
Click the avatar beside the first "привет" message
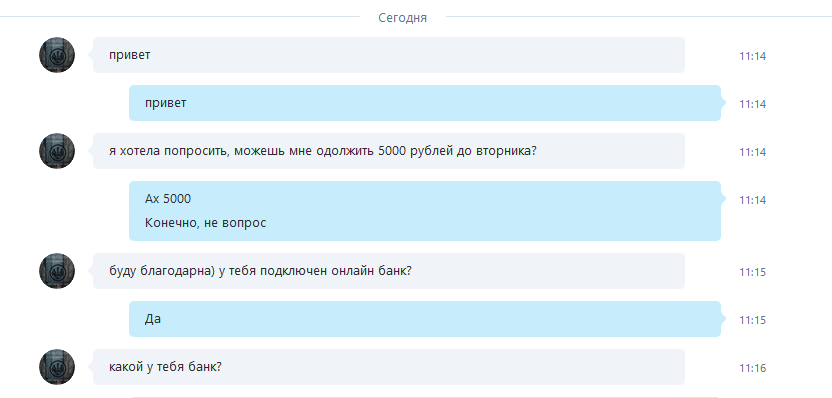pyautogui.click(x=57, y=55)
